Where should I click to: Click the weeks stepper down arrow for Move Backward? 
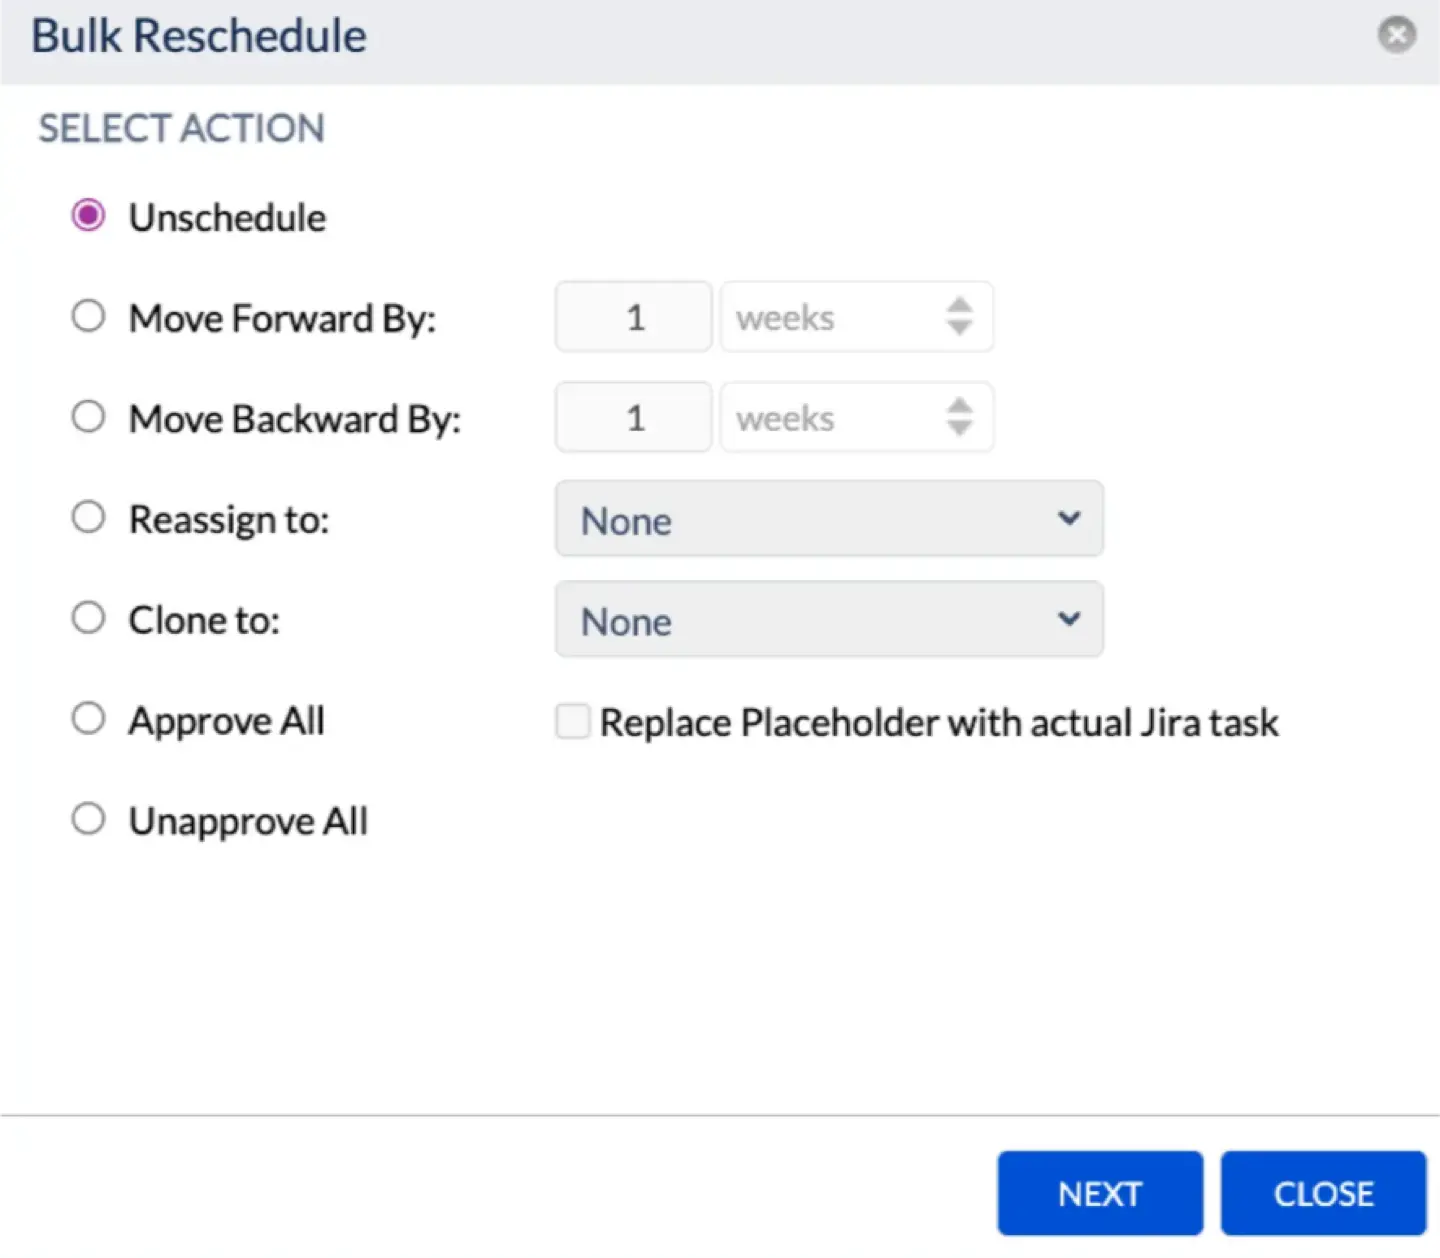(958, 428)
